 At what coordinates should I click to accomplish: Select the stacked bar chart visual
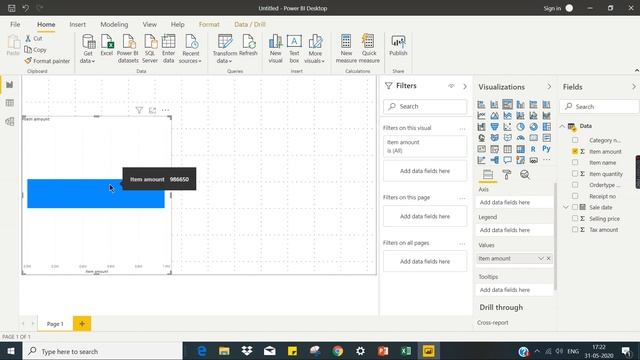[481, 104]
